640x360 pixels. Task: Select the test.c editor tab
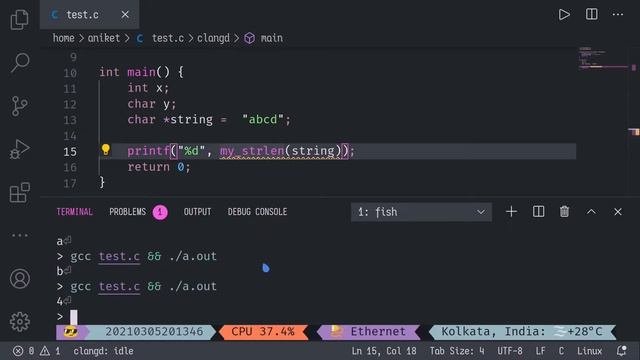(89, 15)
